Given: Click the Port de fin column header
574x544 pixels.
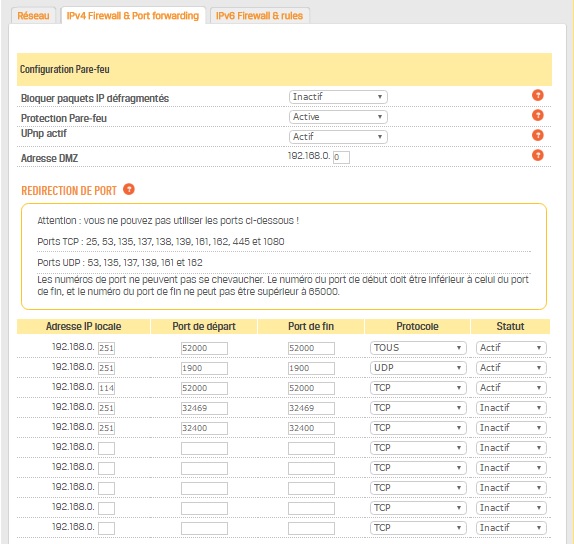Looking at the screenshot, I should (x=311, y=326).
